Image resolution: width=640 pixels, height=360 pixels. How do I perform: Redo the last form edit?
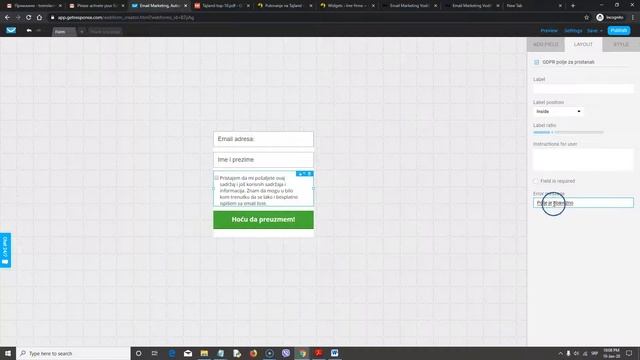click(39, 31)
